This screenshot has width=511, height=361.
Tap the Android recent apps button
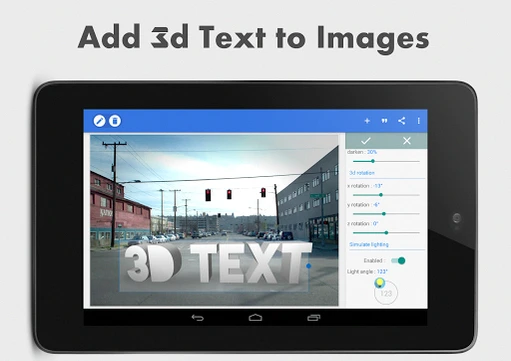[314, 318]
